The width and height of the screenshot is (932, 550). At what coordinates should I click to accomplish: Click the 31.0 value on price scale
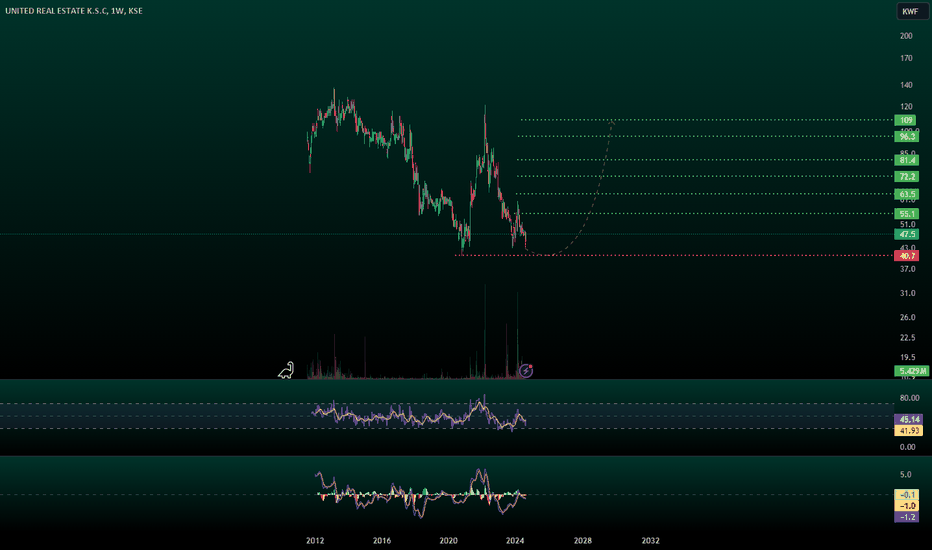point(907,293)
